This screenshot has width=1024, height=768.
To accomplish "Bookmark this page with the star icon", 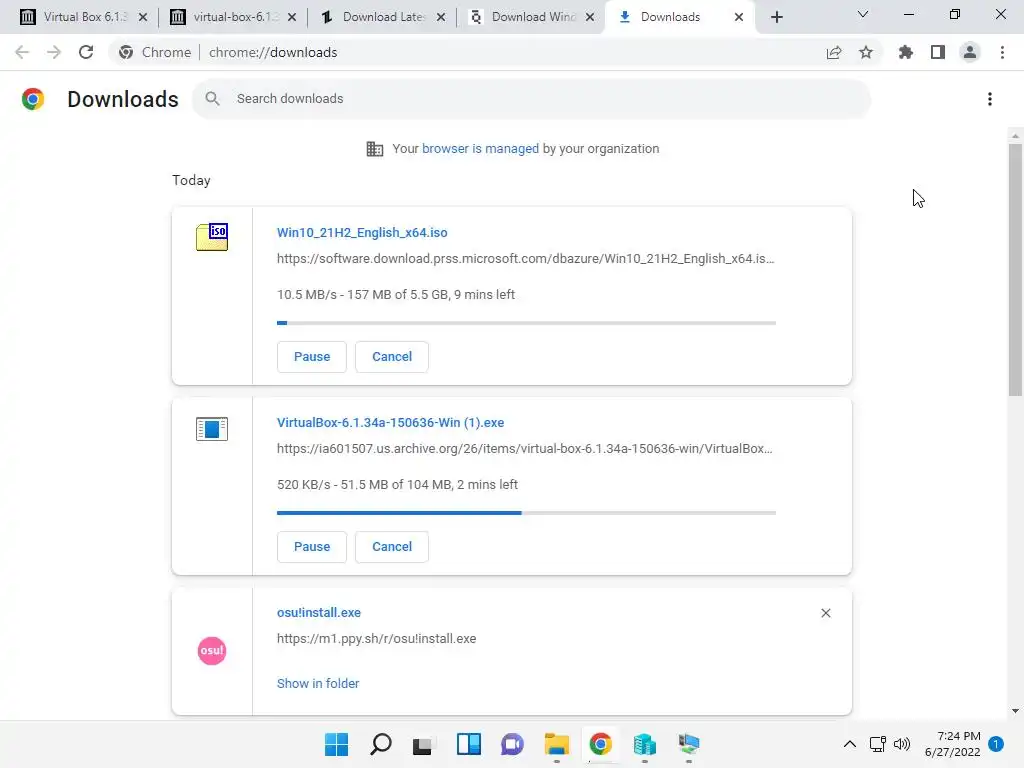I will point(866,52).
